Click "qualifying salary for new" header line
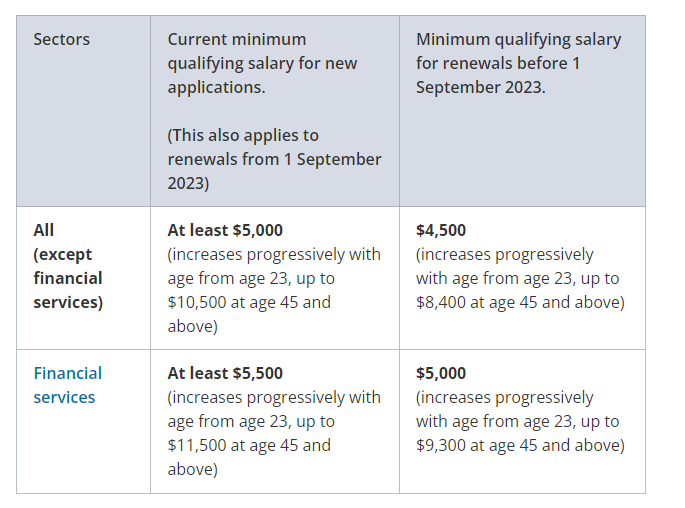The width and height of the screenshot is (685, 508). [262, 63]
